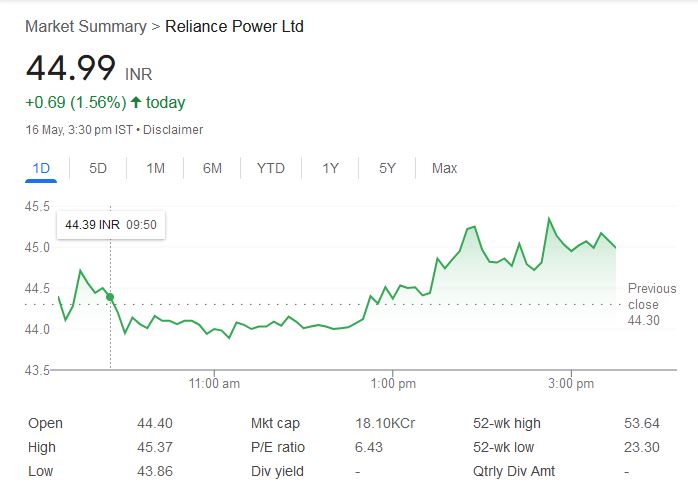Switch to the 5Y range tab

[x=387, y=168]
